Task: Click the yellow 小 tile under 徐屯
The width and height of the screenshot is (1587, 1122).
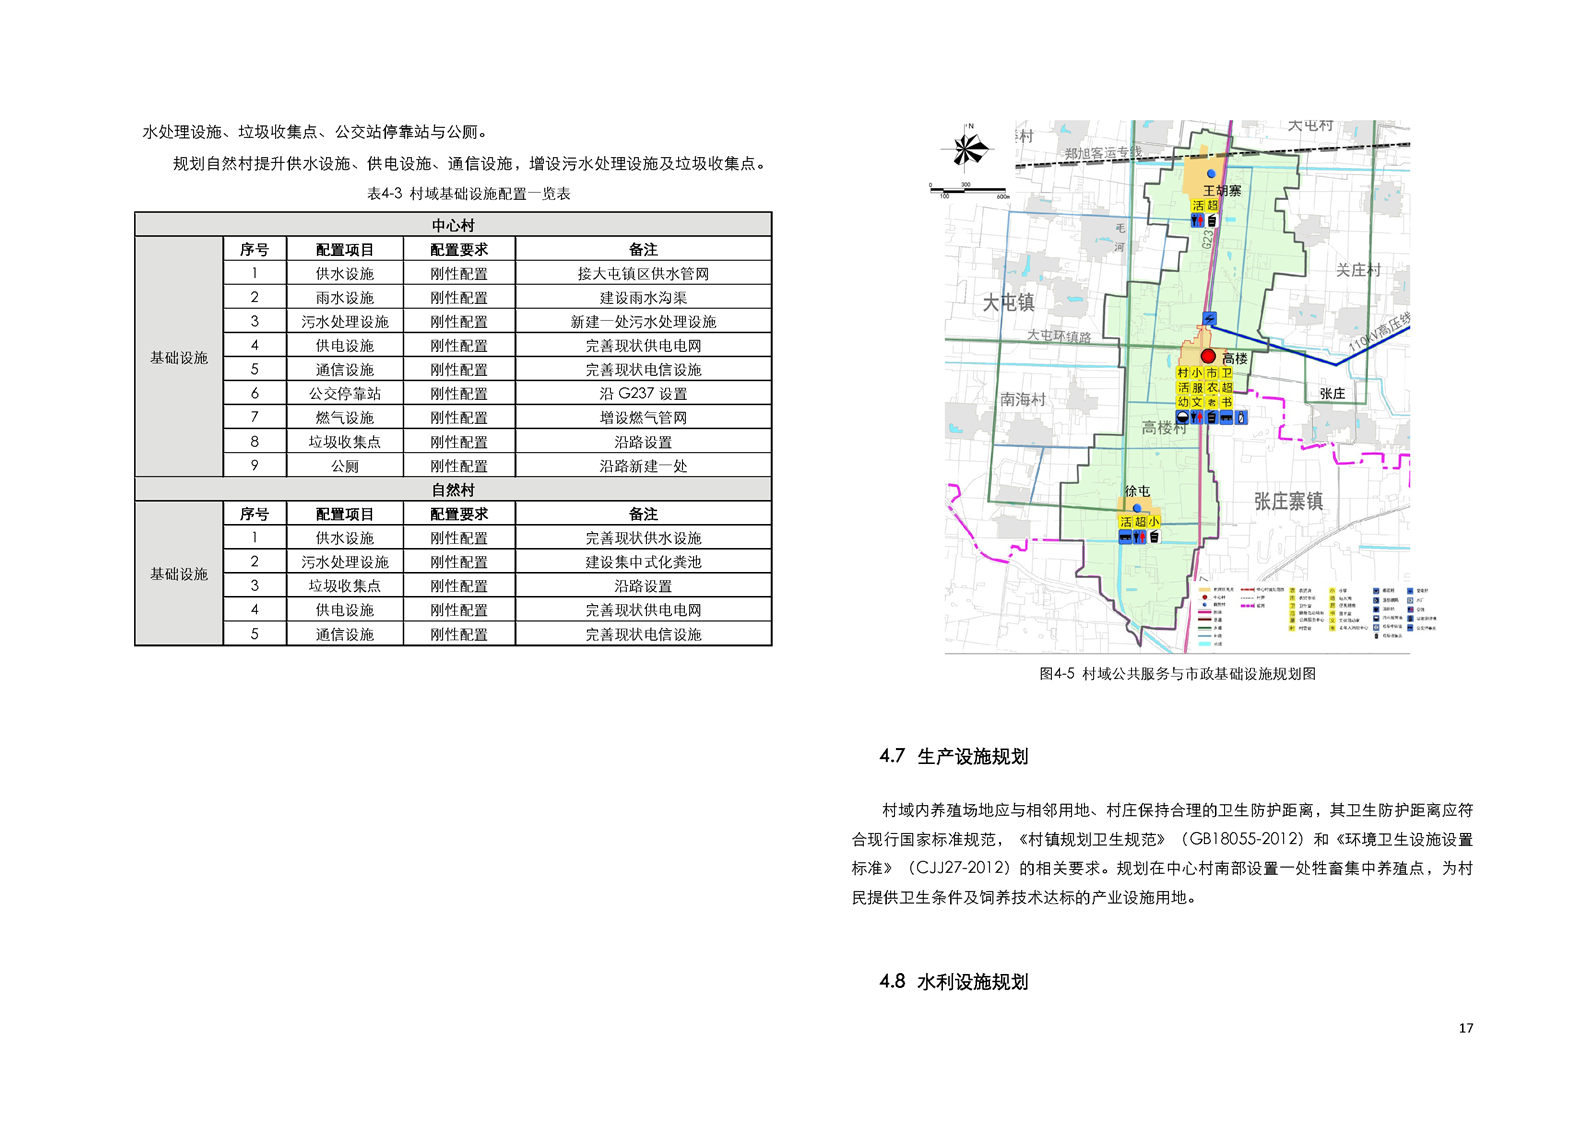Action: (x=1154, y=521)
